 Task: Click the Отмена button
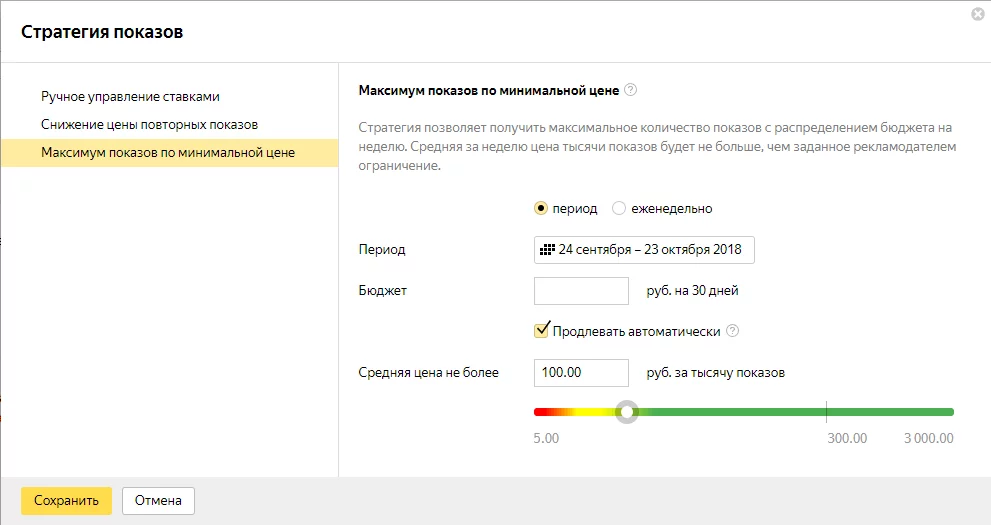click(158, 500)
